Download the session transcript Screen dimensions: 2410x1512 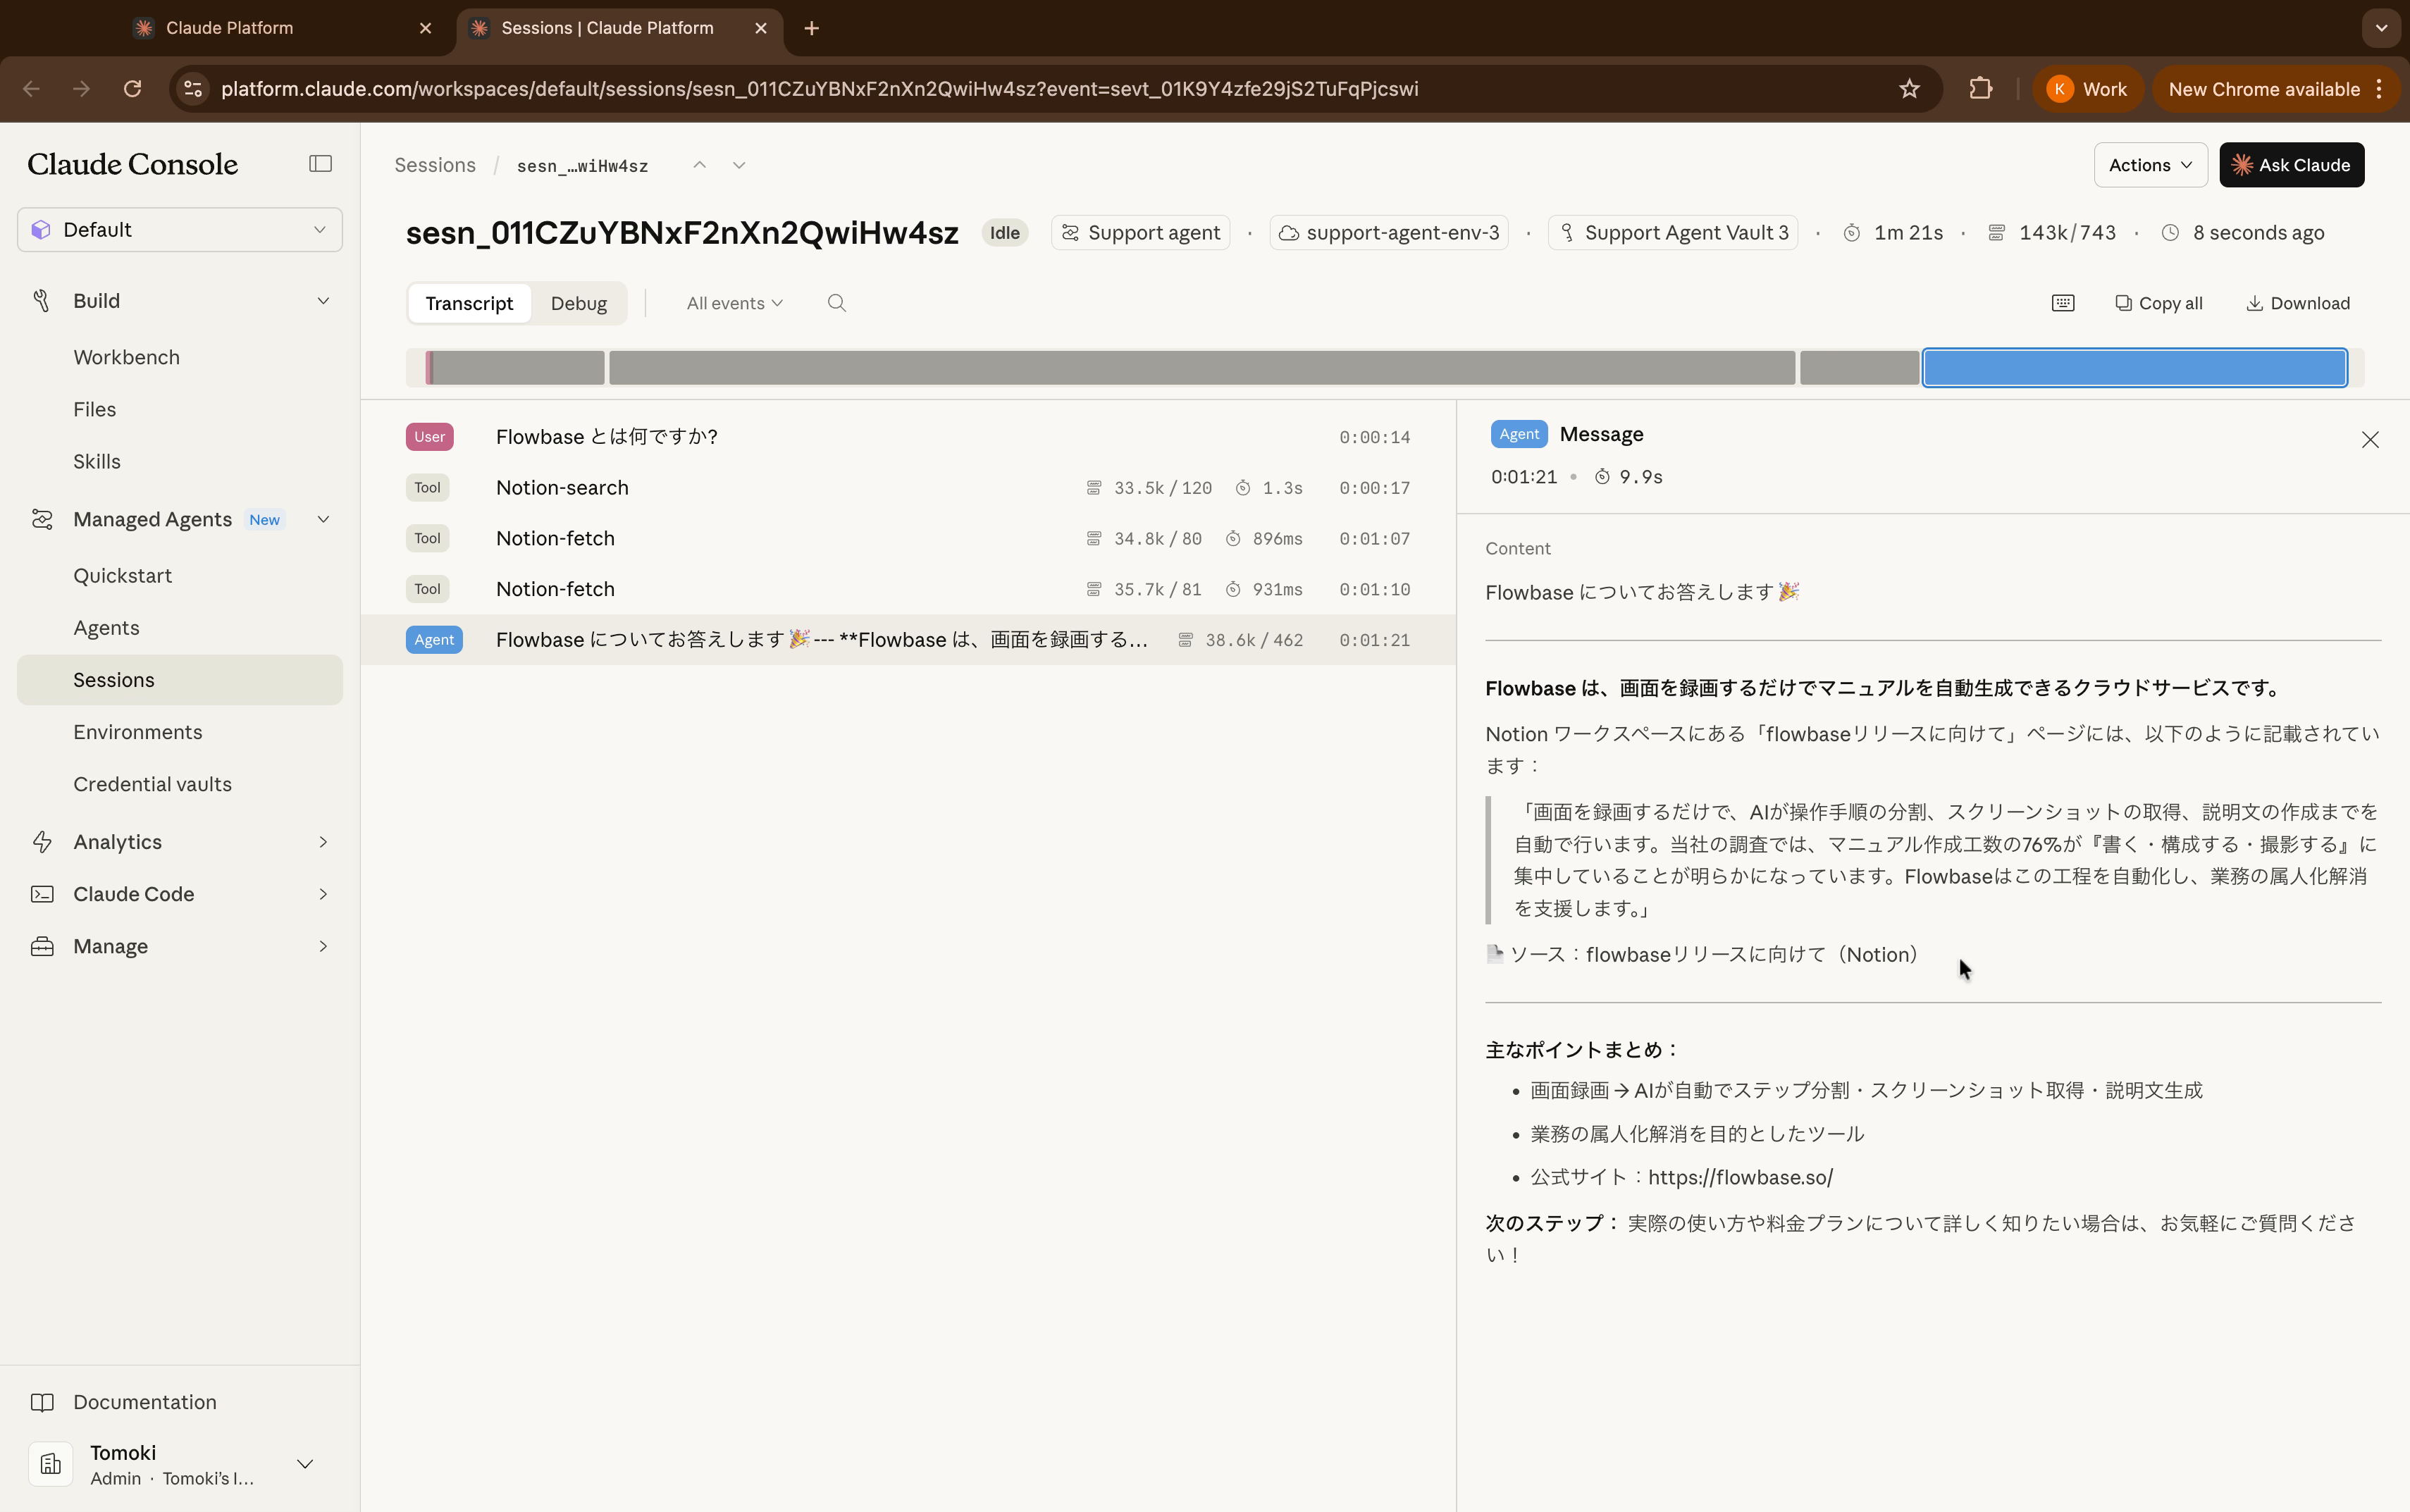pos(2298,303)
